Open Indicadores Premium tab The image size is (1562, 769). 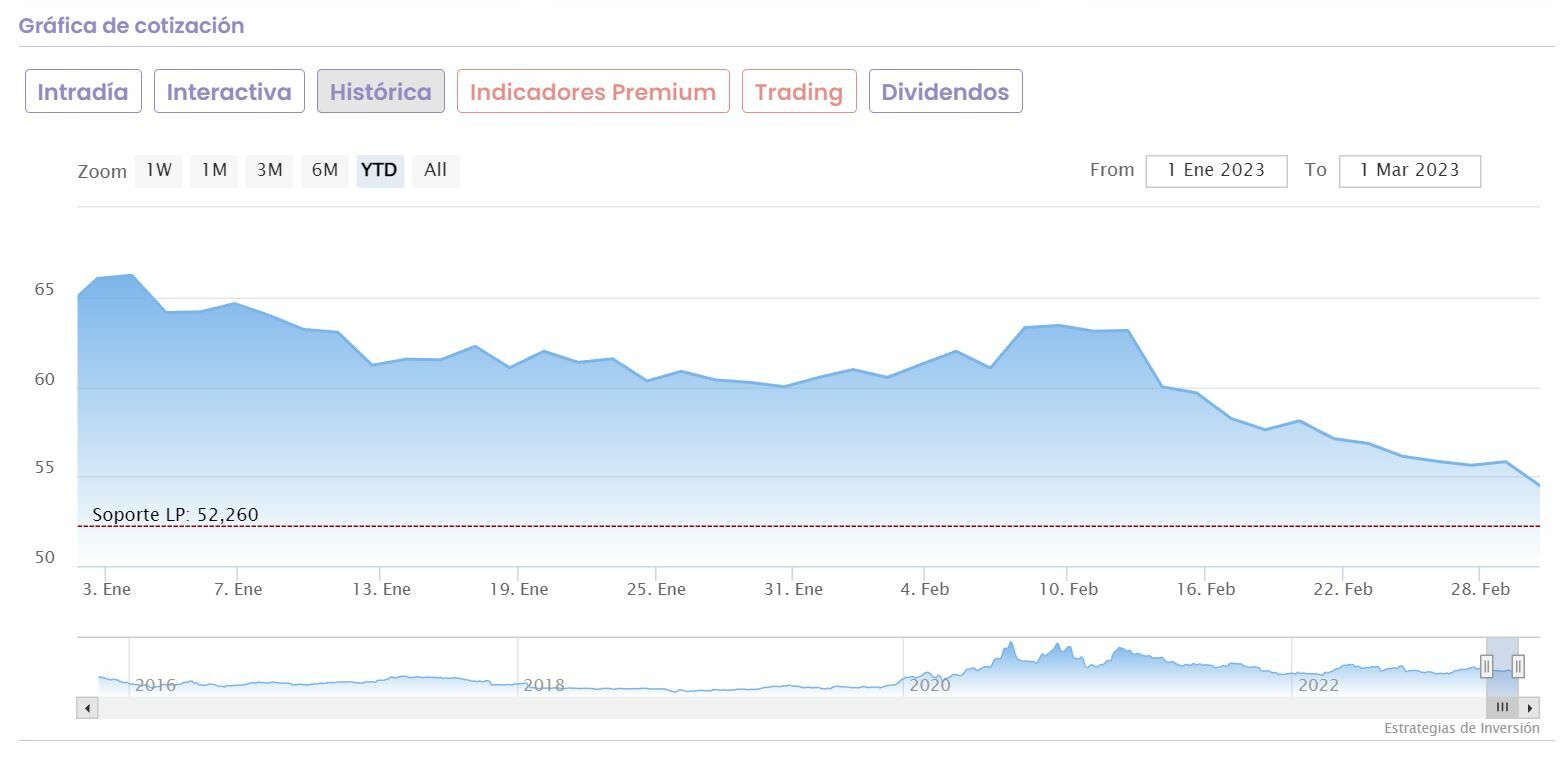pos(593,92)
